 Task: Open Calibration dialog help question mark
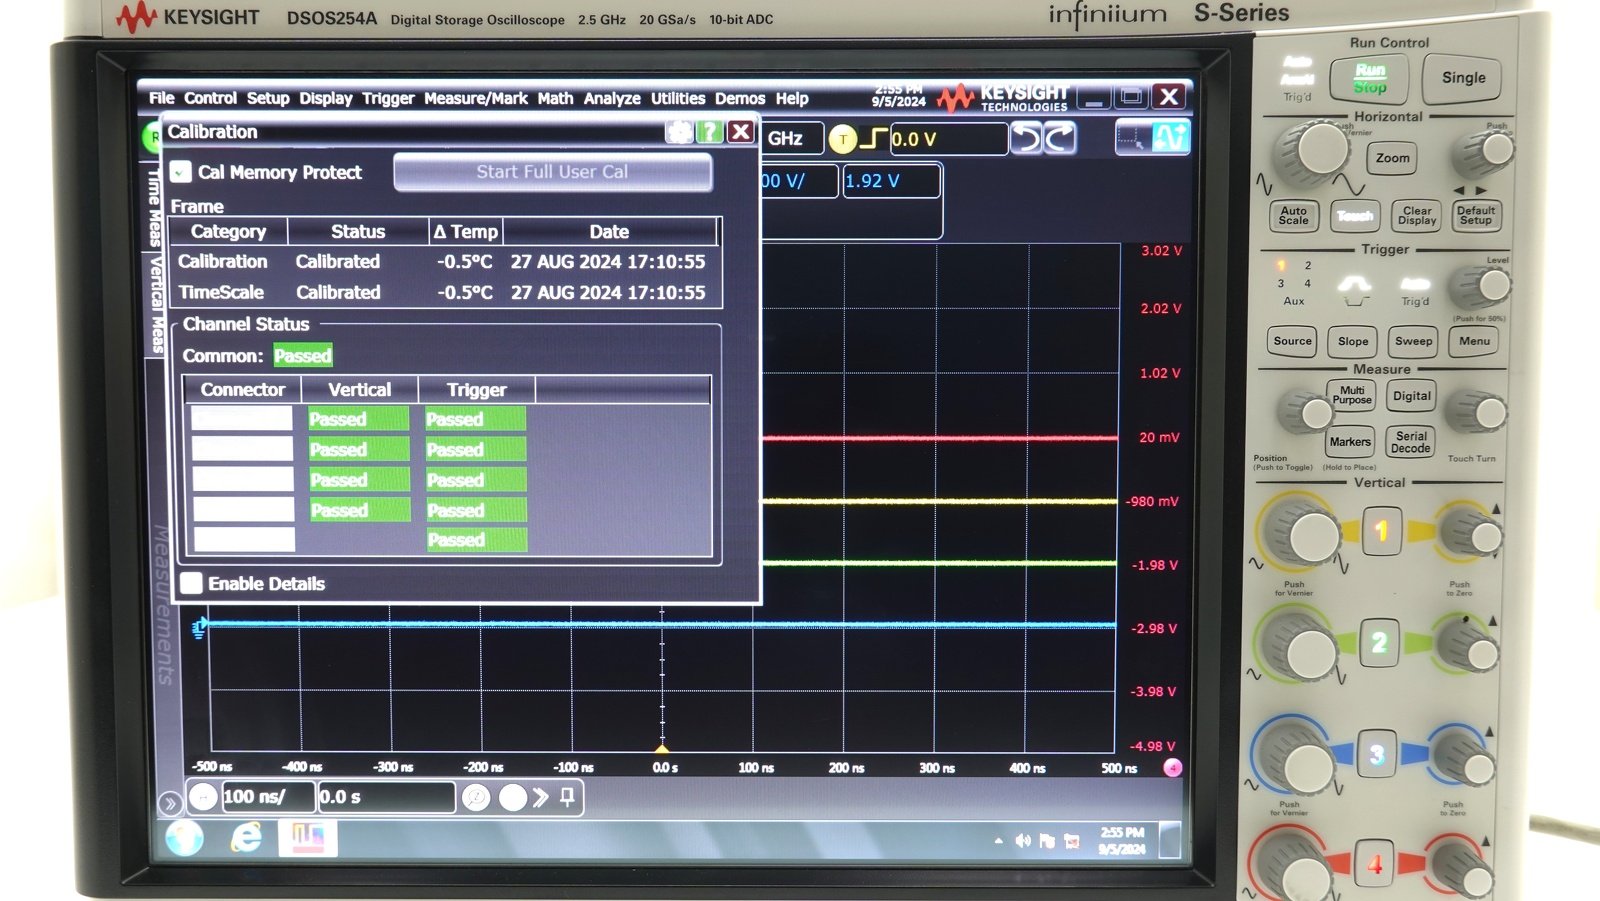click(x=709, y=132)
